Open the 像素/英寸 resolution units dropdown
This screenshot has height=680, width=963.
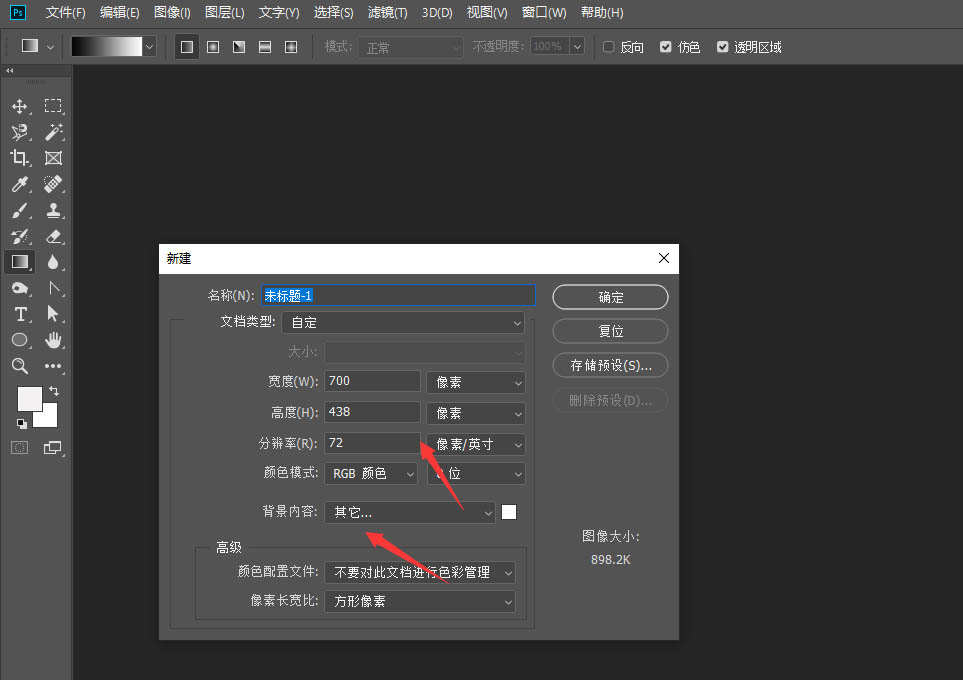pos(475,443)
